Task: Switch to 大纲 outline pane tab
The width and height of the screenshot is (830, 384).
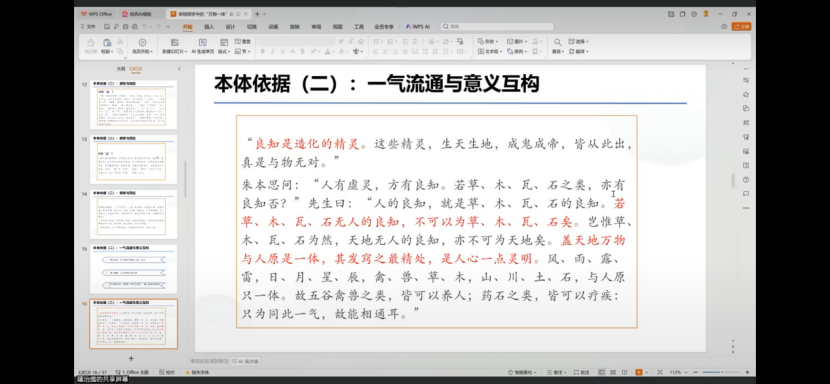Action: (x=121, y=69)
